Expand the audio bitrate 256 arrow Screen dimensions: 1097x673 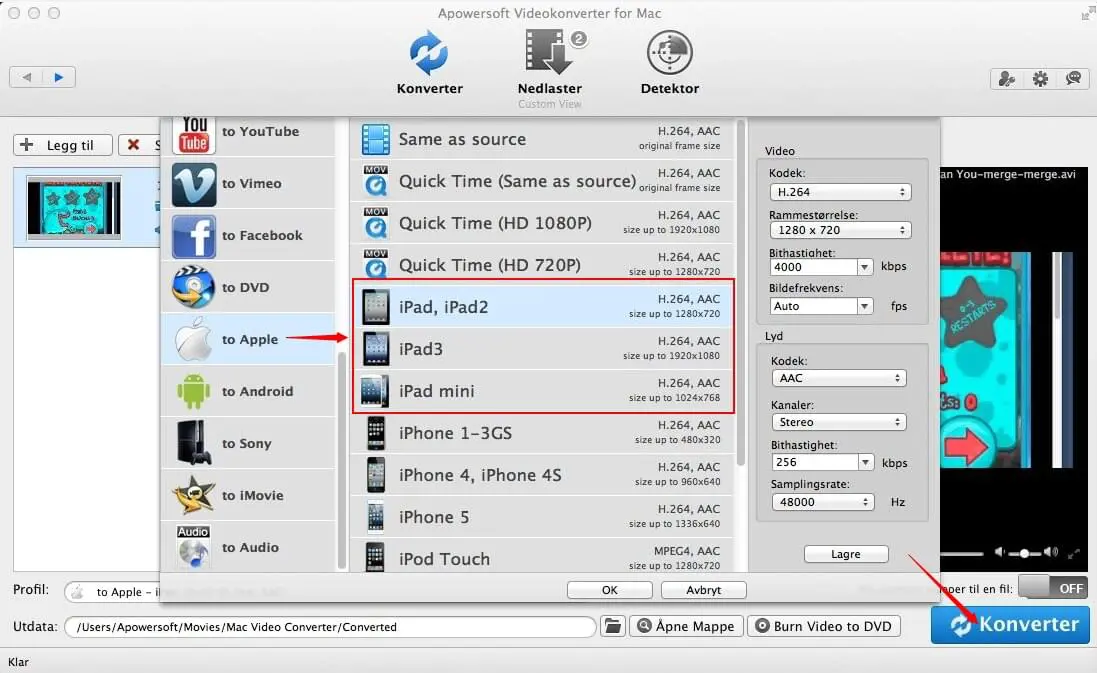(x=865, y=462)
